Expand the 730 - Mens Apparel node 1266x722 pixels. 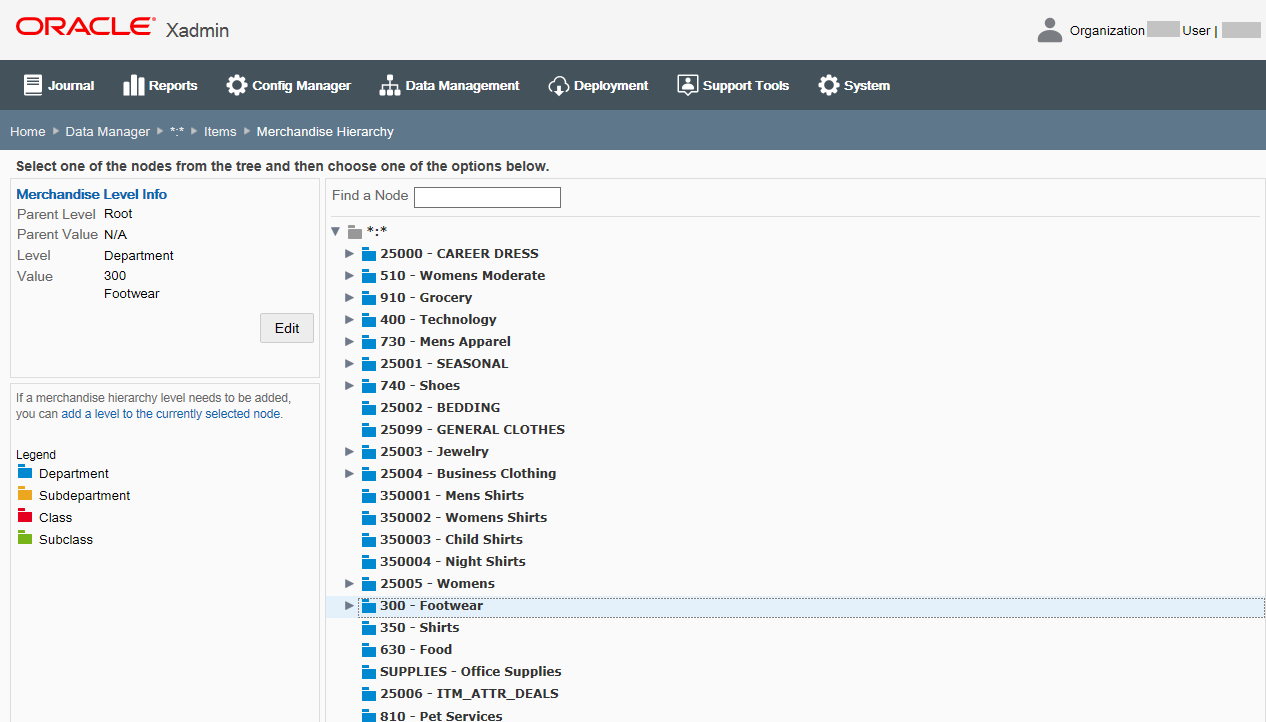pos(350,341)
